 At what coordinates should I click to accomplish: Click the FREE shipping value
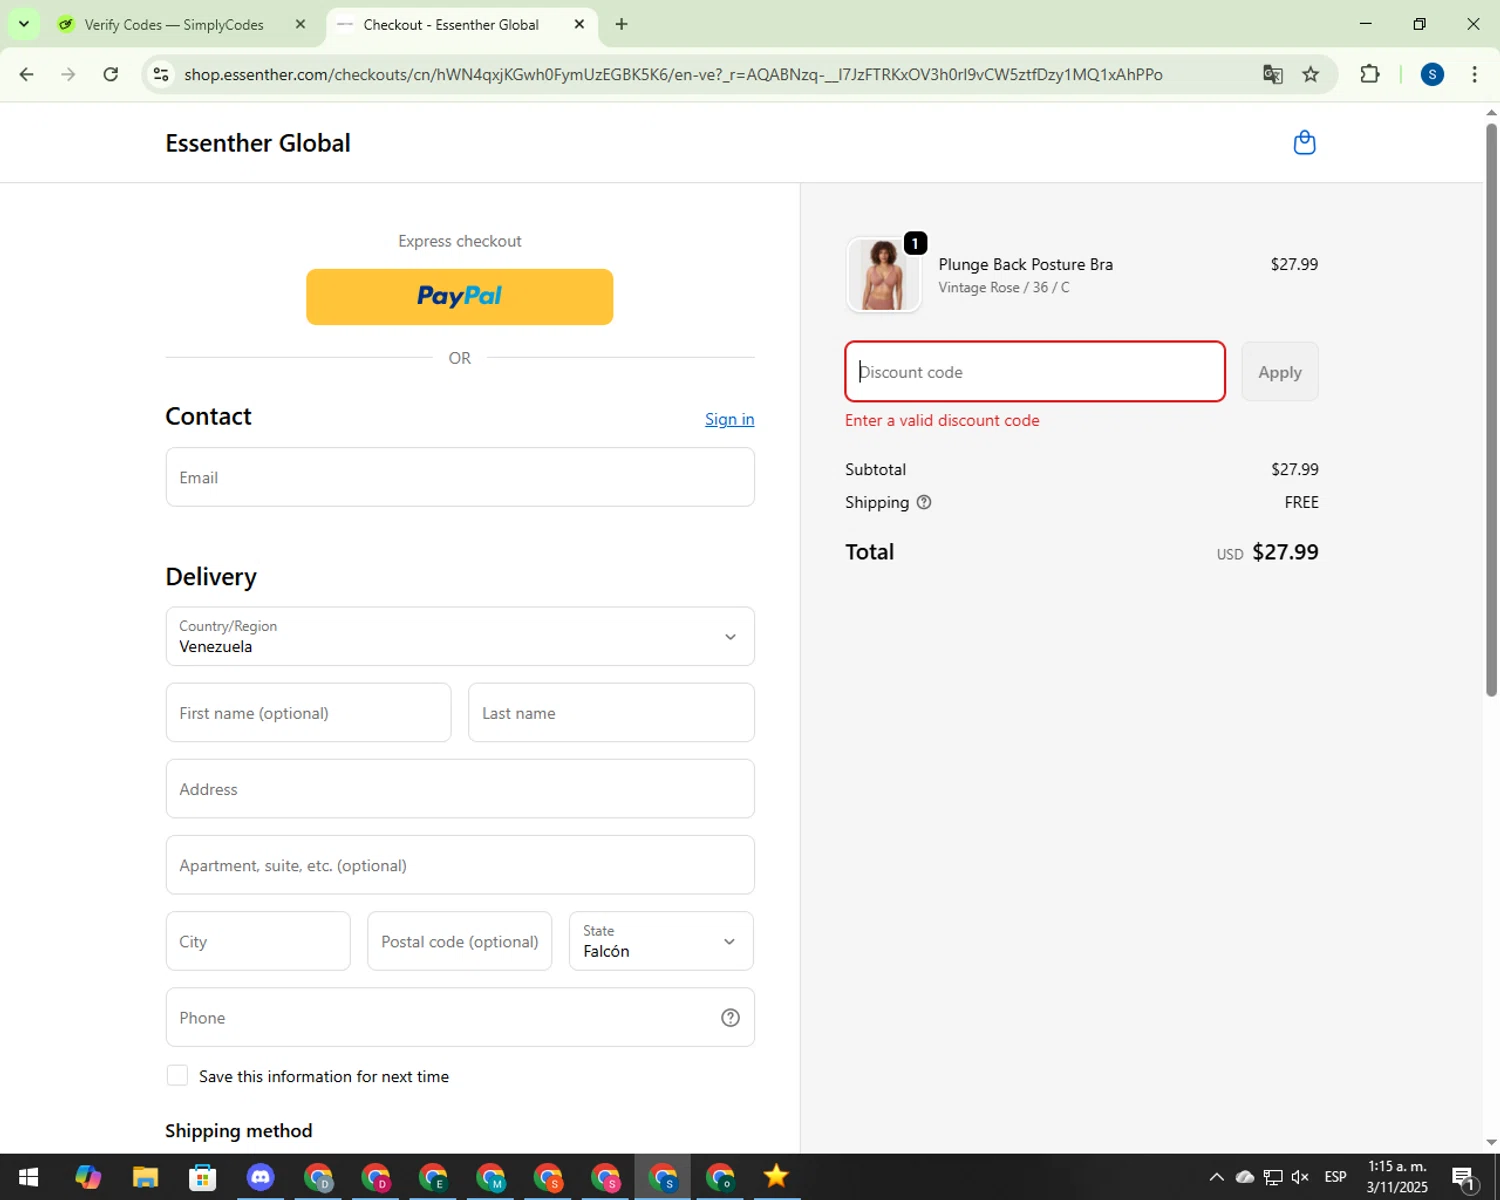[1301, 502]
